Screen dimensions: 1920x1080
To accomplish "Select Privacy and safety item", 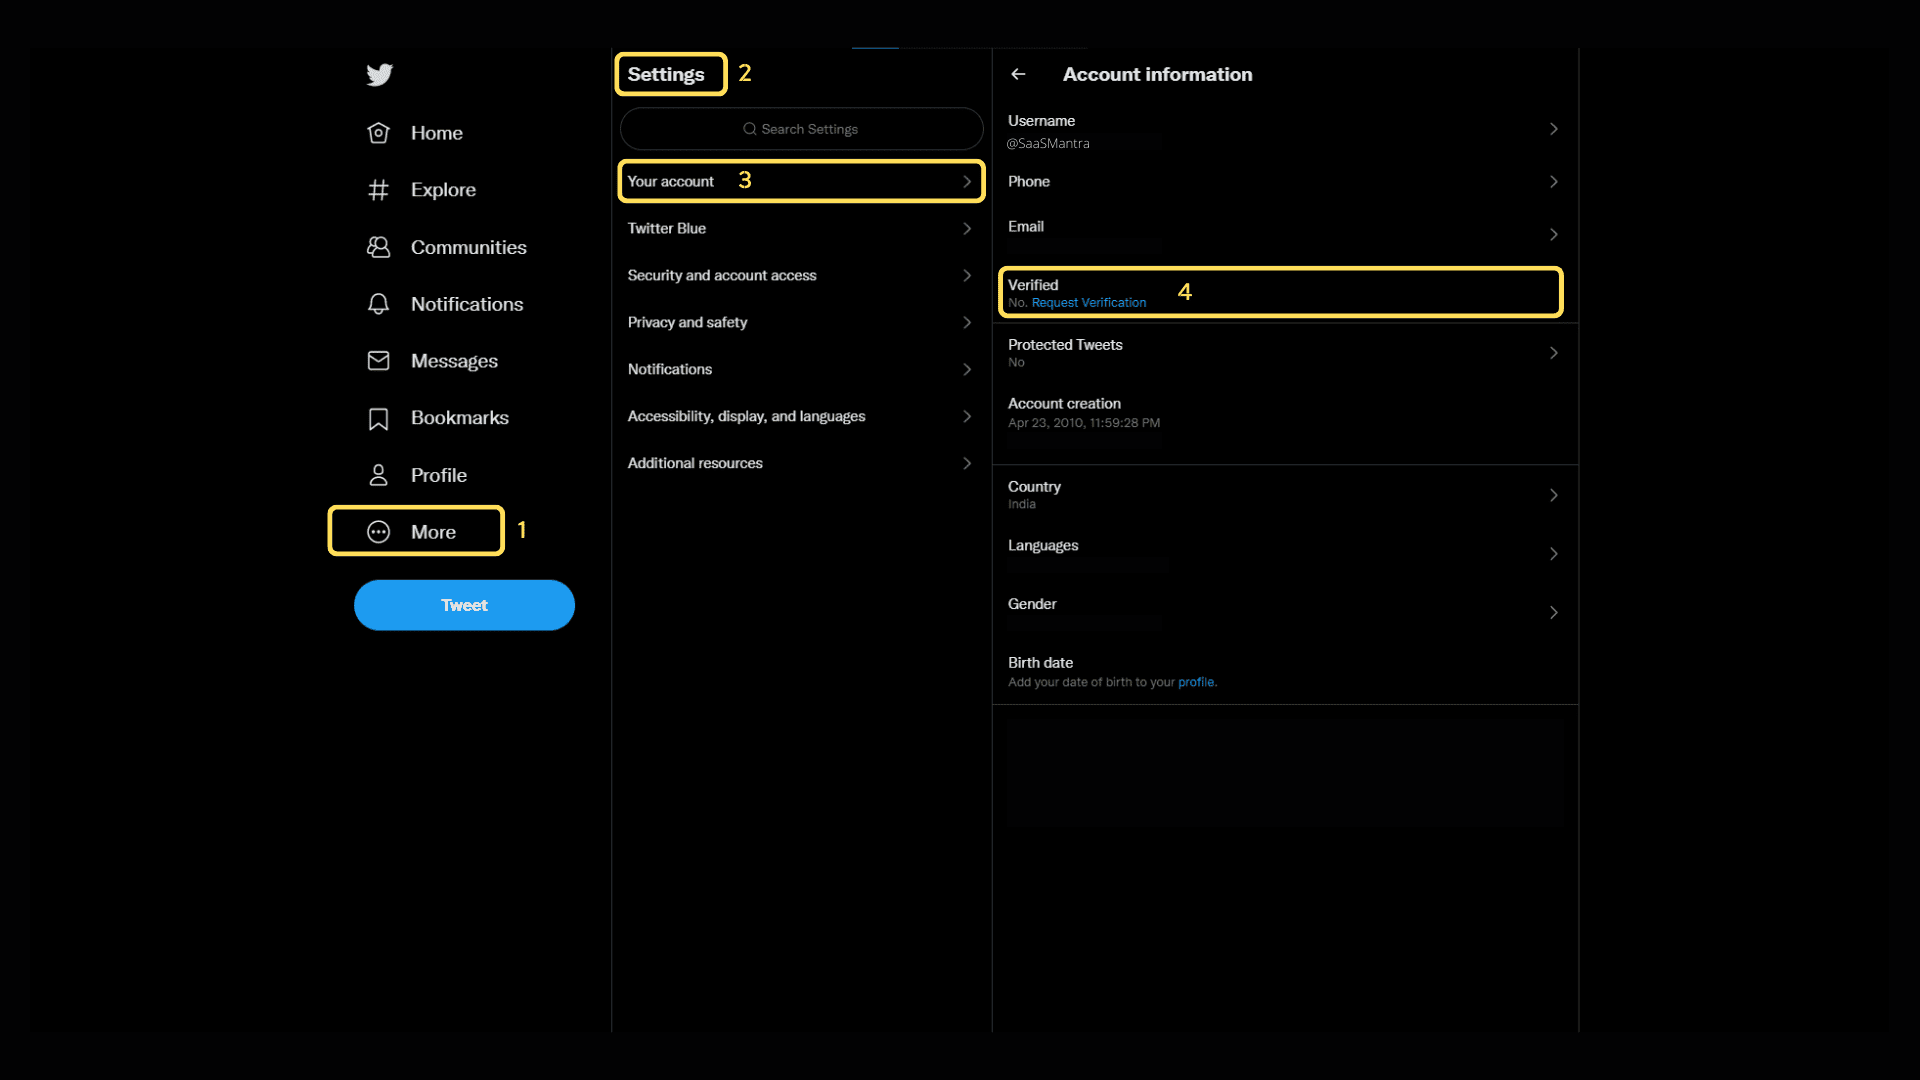I will point(801,322).
